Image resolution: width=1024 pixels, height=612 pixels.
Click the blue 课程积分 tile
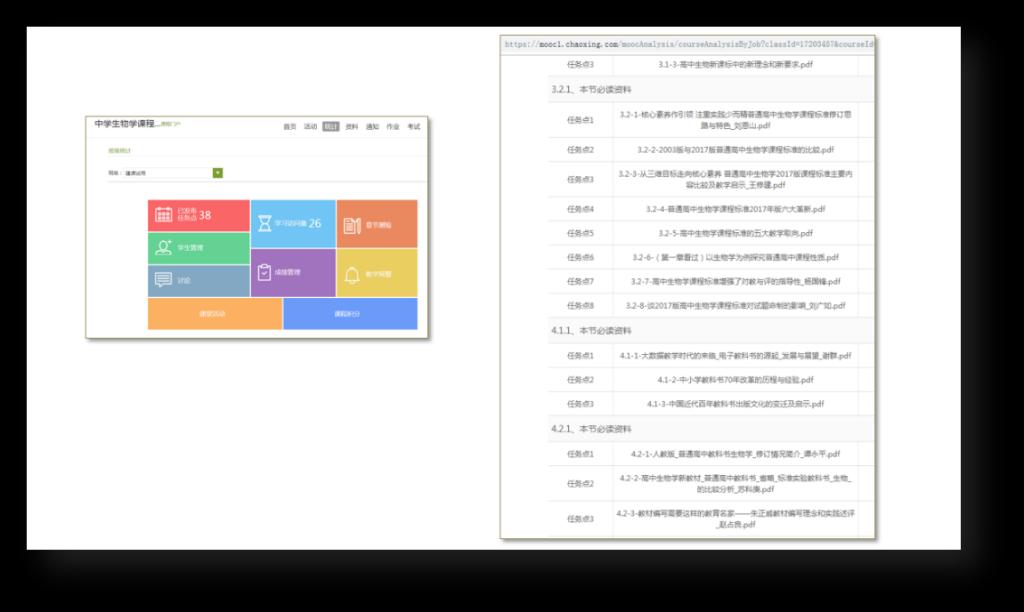(x=350, y=313)
